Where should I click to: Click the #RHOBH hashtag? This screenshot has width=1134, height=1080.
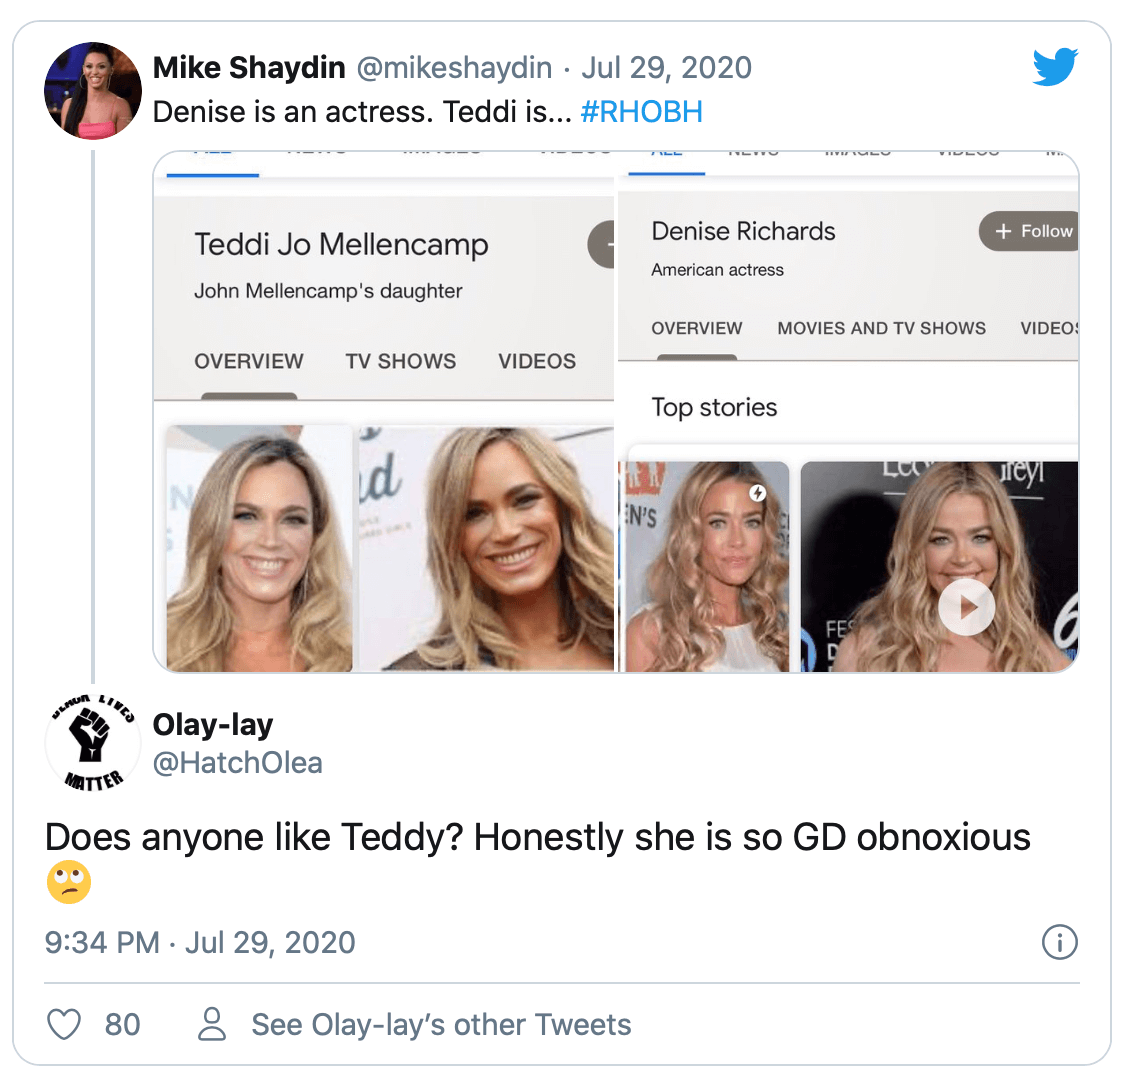tap(641, 111)
